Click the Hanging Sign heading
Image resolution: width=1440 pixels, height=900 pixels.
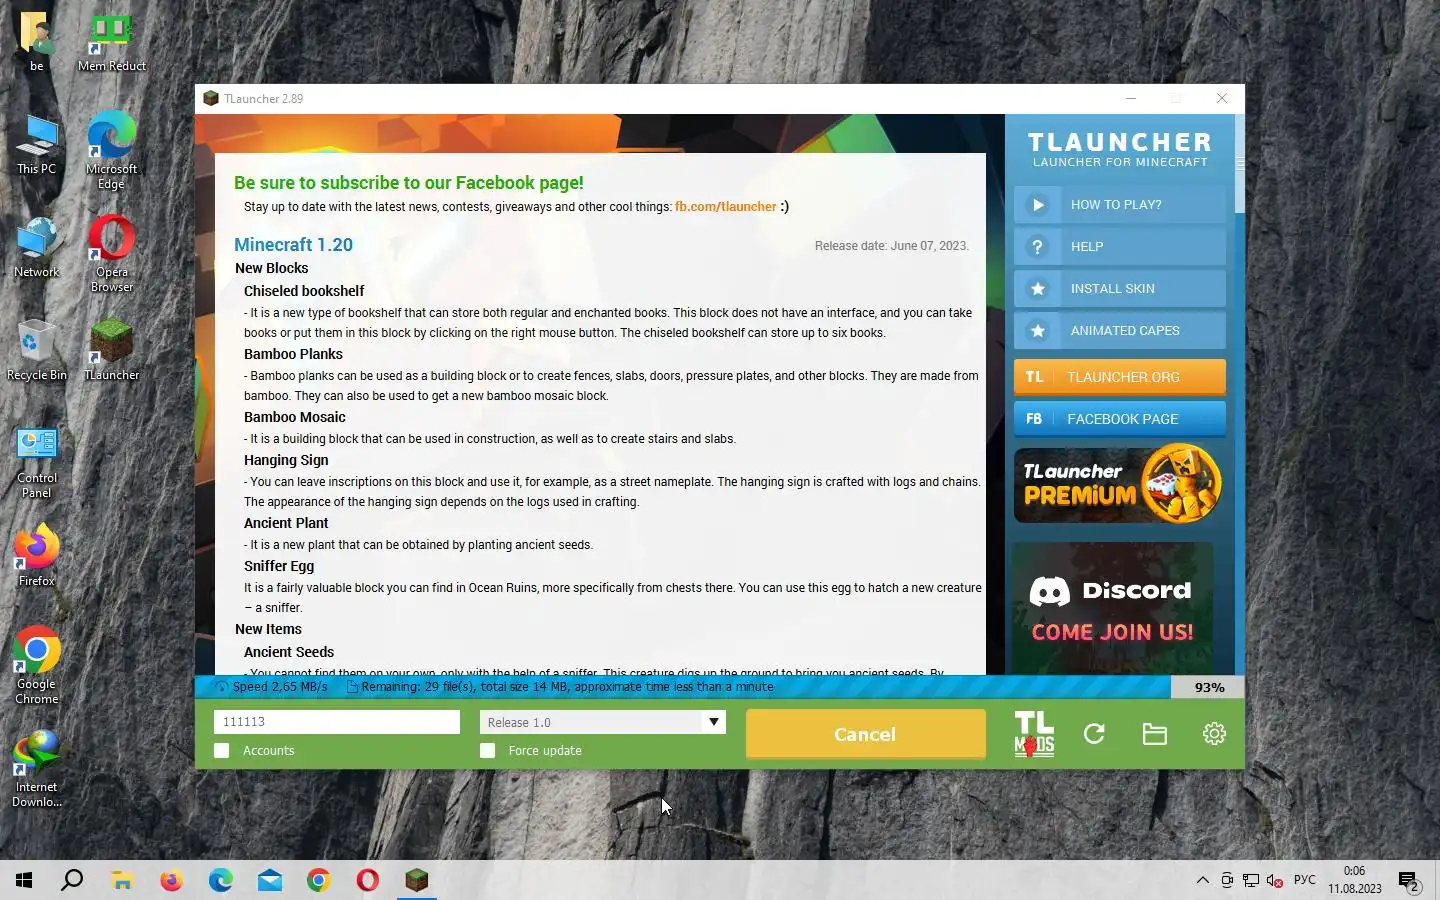point(286,460)
